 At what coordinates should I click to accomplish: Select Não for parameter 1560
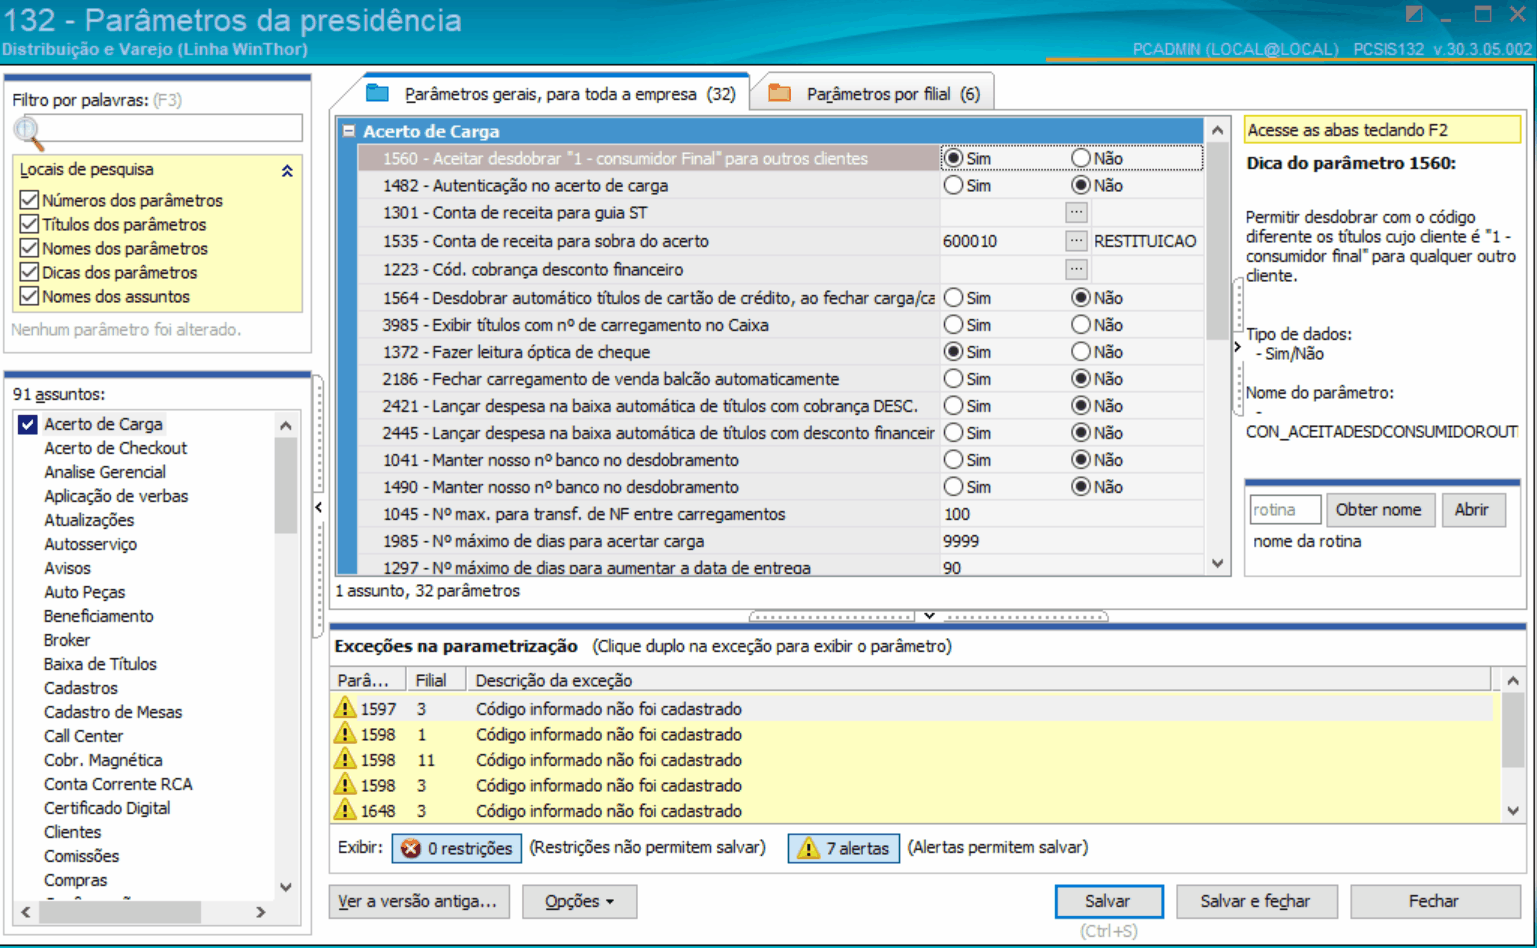click(x=1080, y=158)
